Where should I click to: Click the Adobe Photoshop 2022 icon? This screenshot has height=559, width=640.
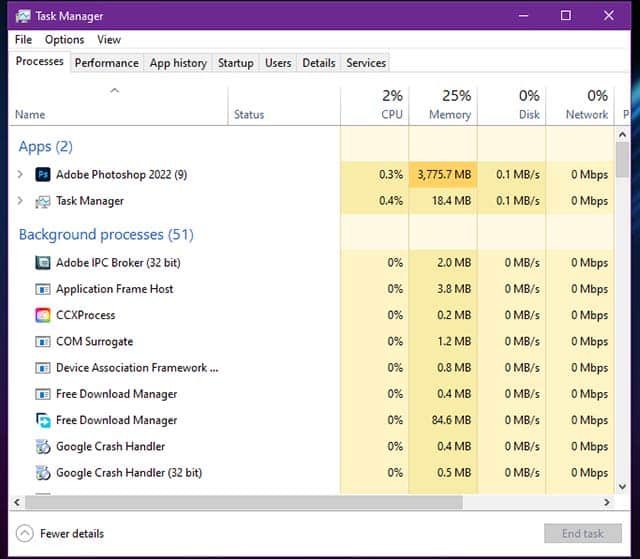pos(43,175)
